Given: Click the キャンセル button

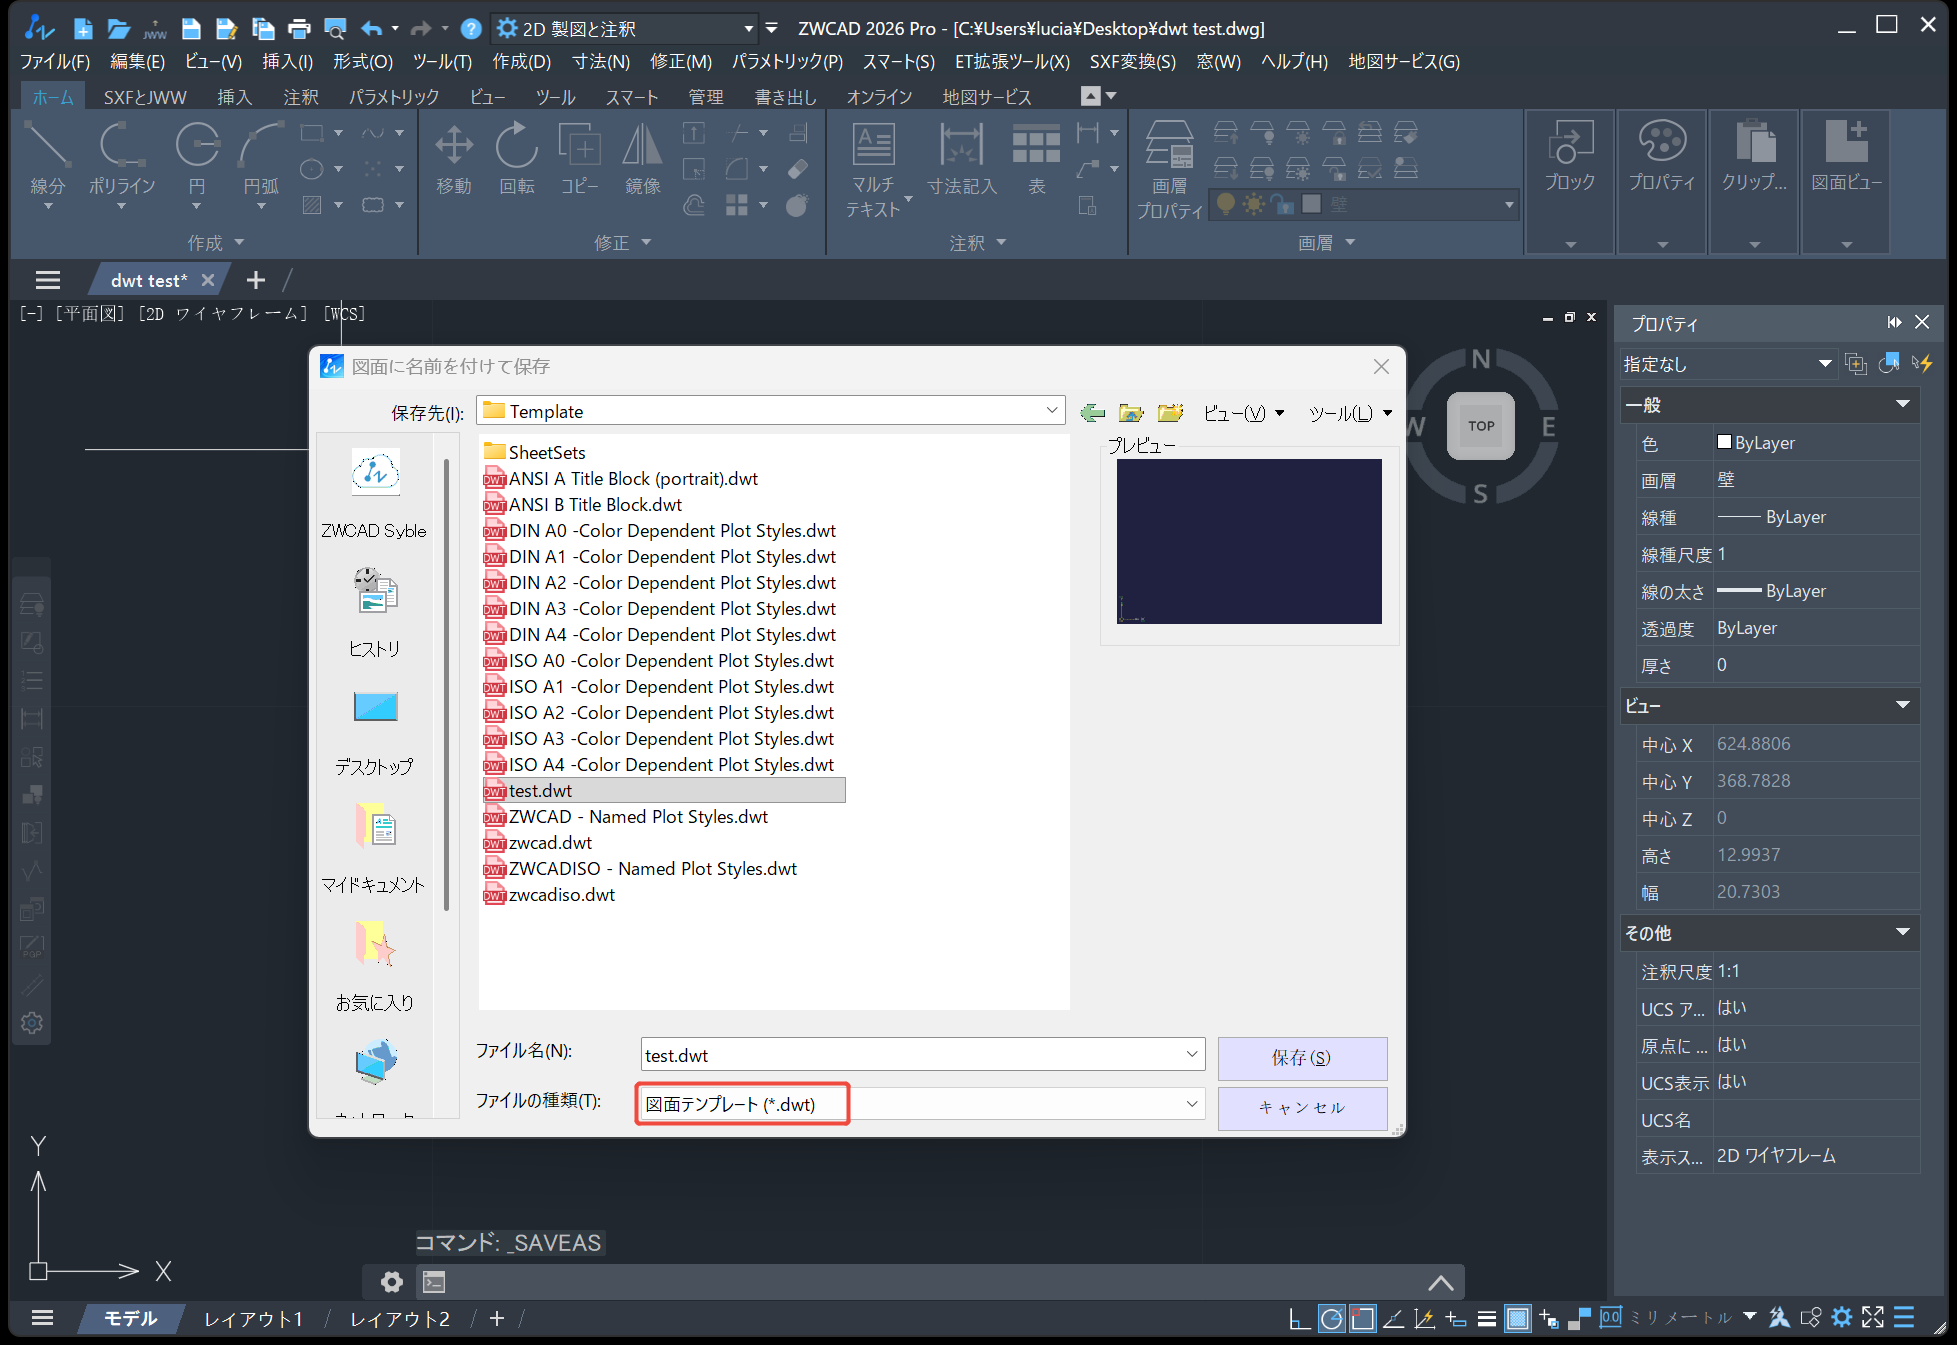Looking at the screenshot, I should [1302, 1108].
